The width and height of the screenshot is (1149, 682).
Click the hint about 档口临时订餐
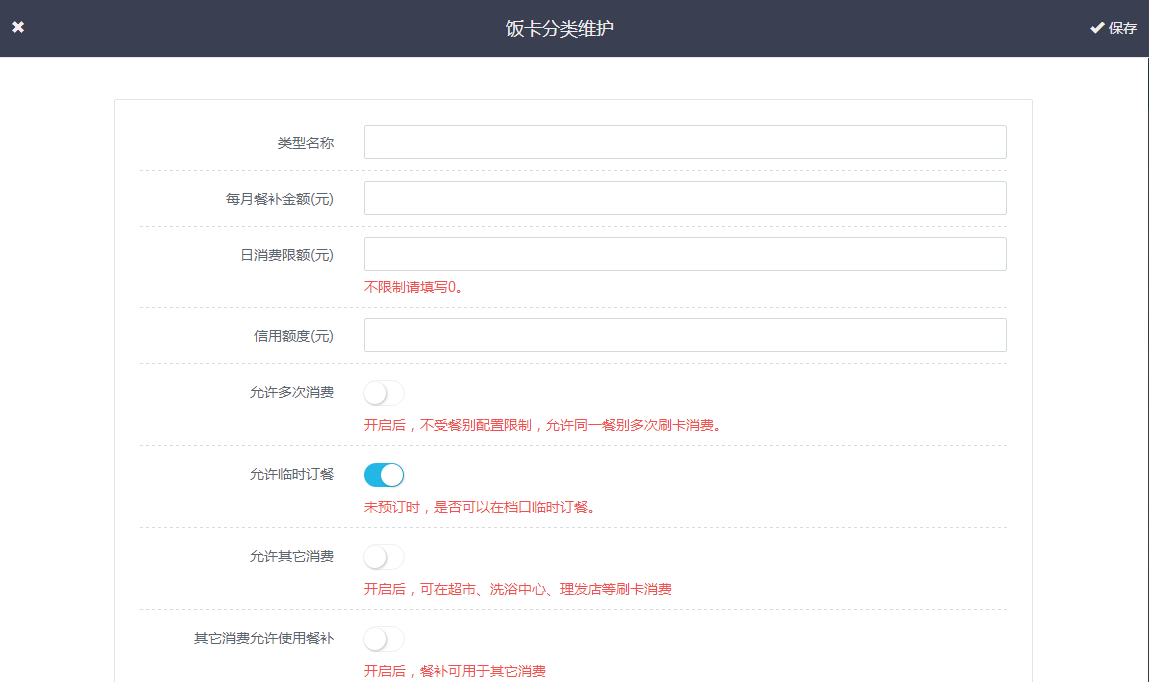click(x=480, y=507)
